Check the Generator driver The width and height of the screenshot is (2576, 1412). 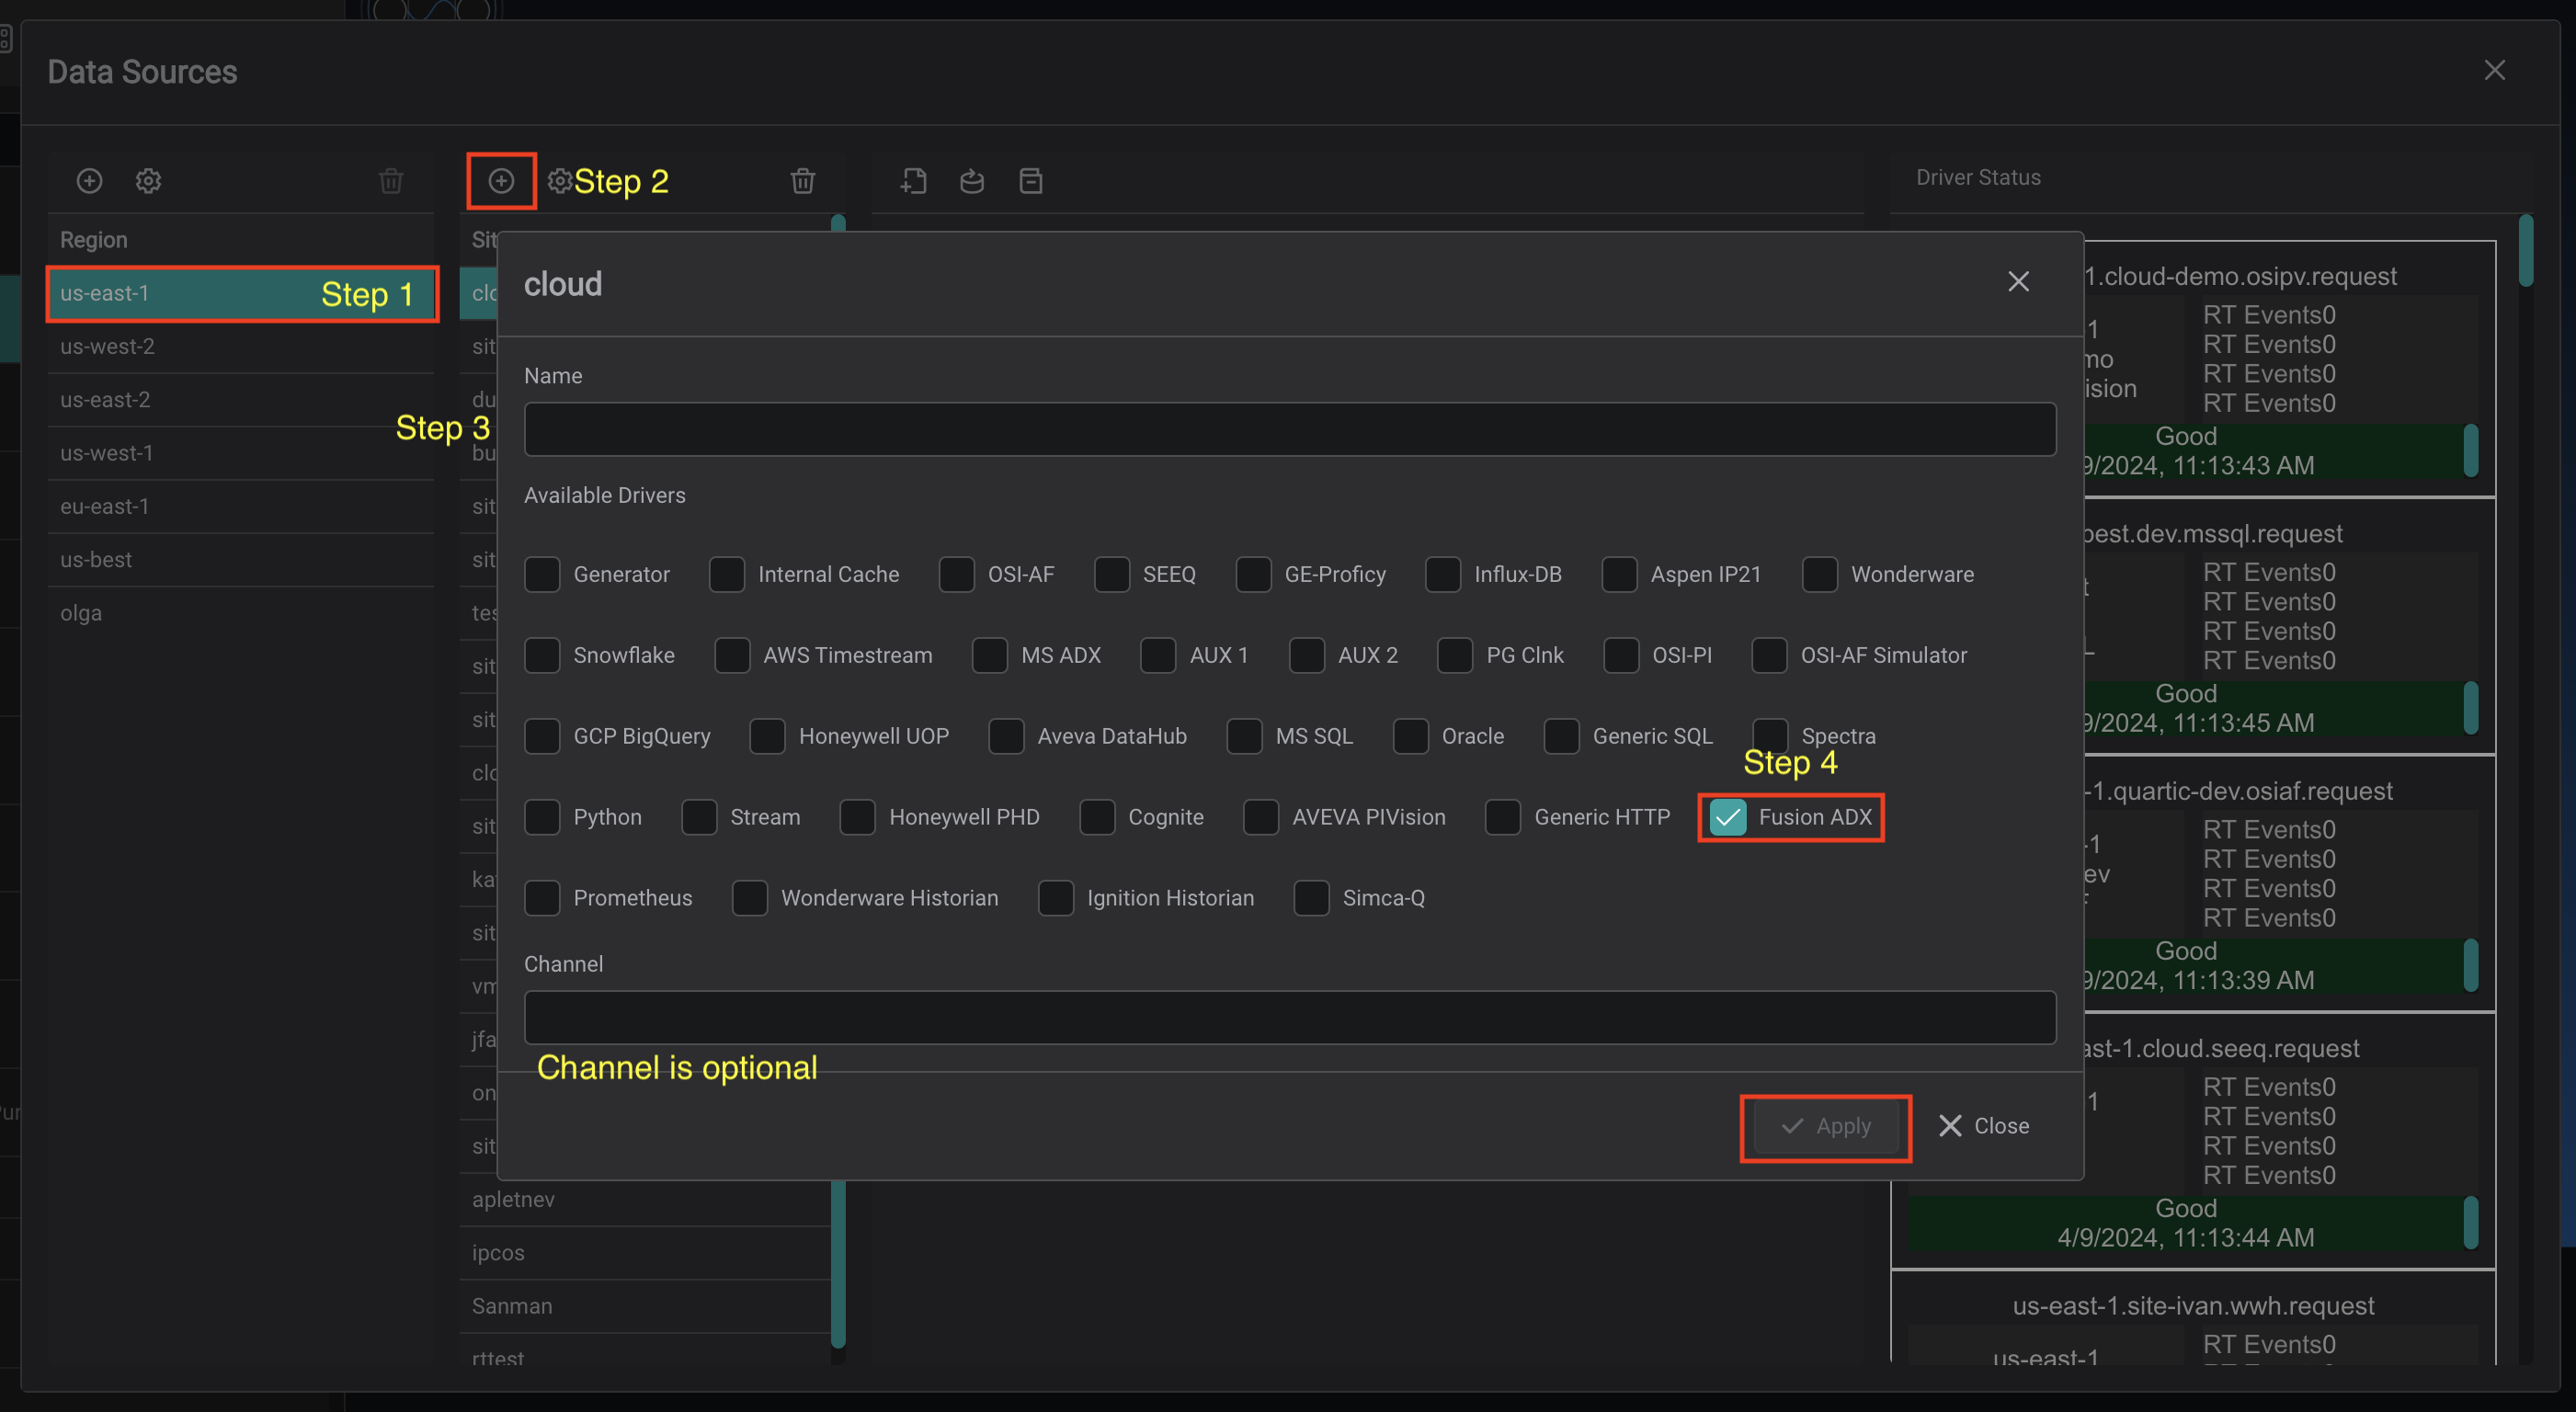542,575
